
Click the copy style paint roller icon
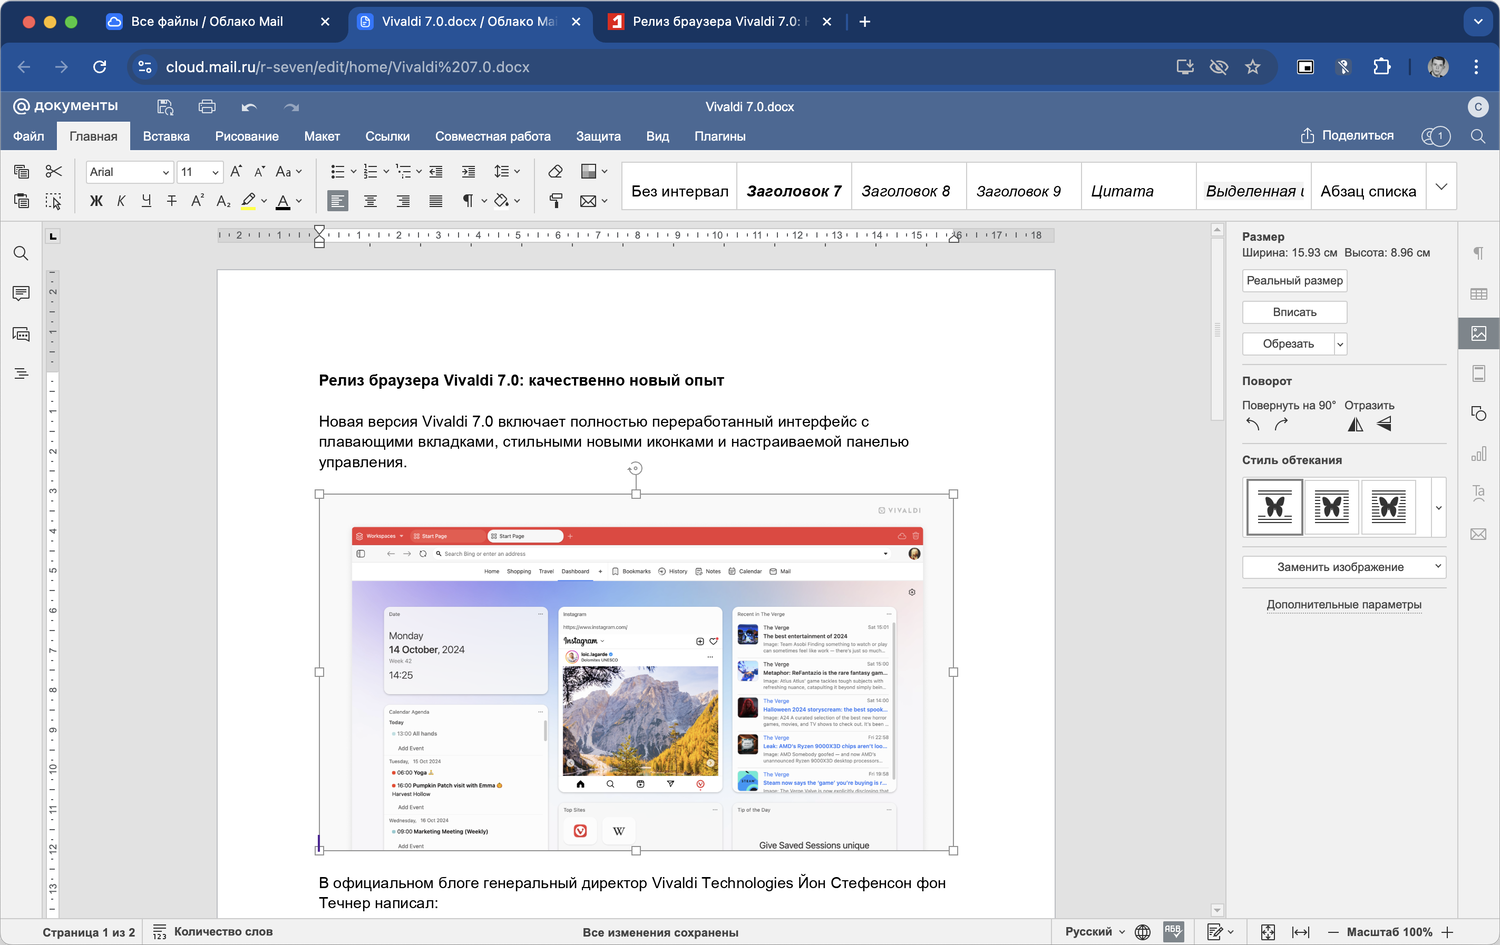pyautogui.click(x=556, y=201)
